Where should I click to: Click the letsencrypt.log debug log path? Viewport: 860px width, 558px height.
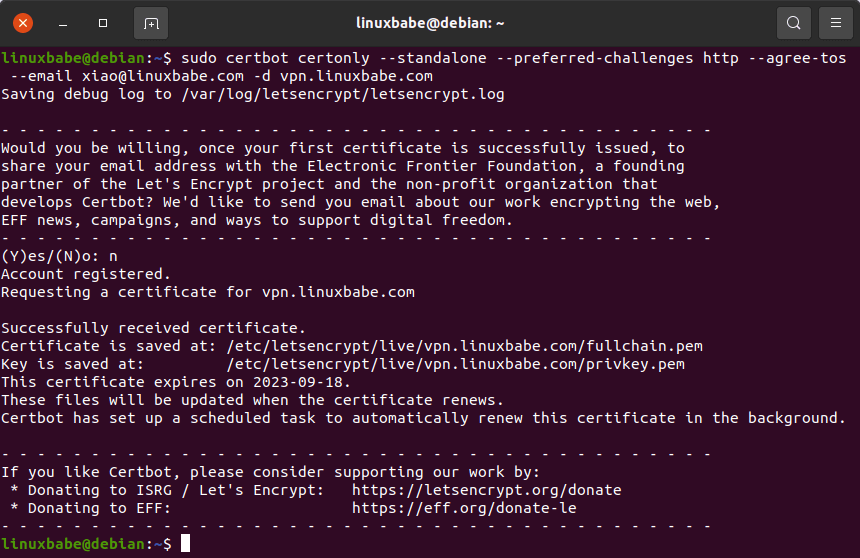(x=342, y=95)
